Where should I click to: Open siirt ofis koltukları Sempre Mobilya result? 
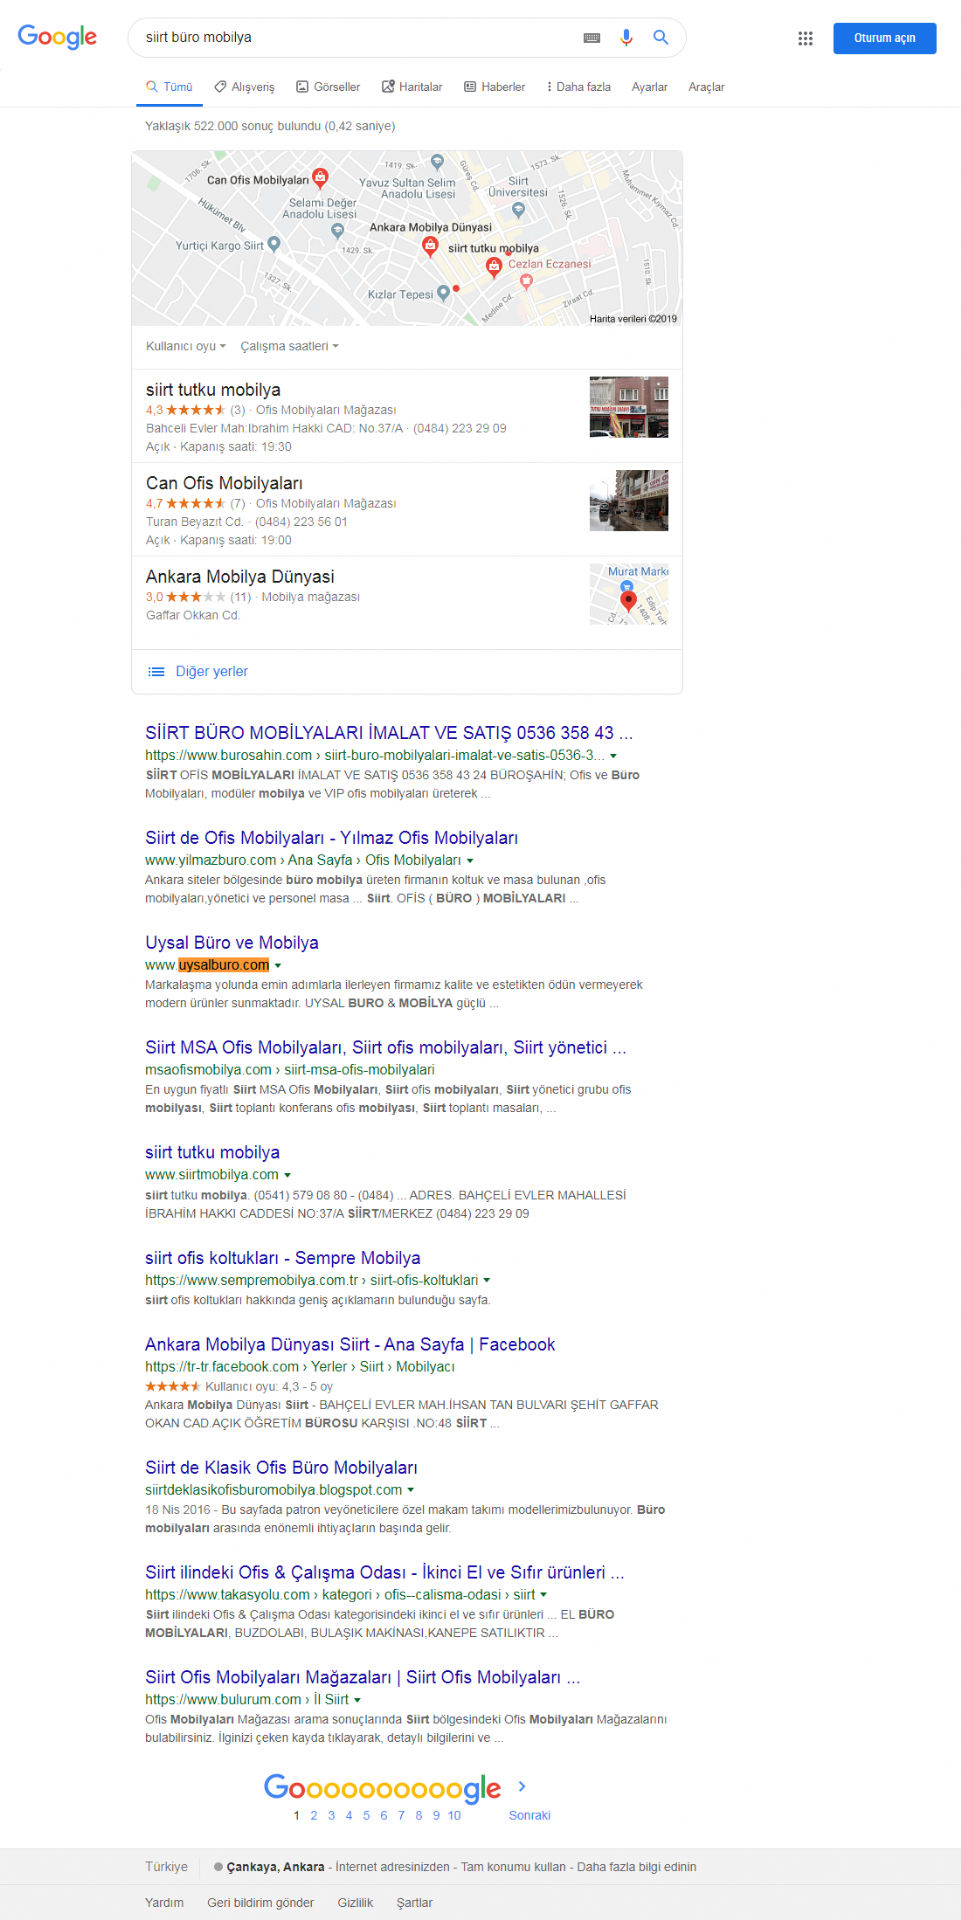pyautogui.click(x=283, y=1258)
